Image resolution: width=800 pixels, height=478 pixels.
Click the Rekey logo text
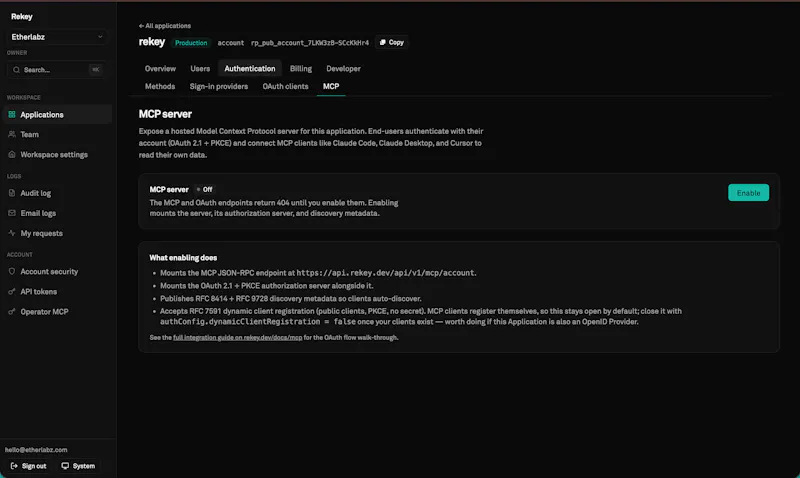[x=22, y=16]
